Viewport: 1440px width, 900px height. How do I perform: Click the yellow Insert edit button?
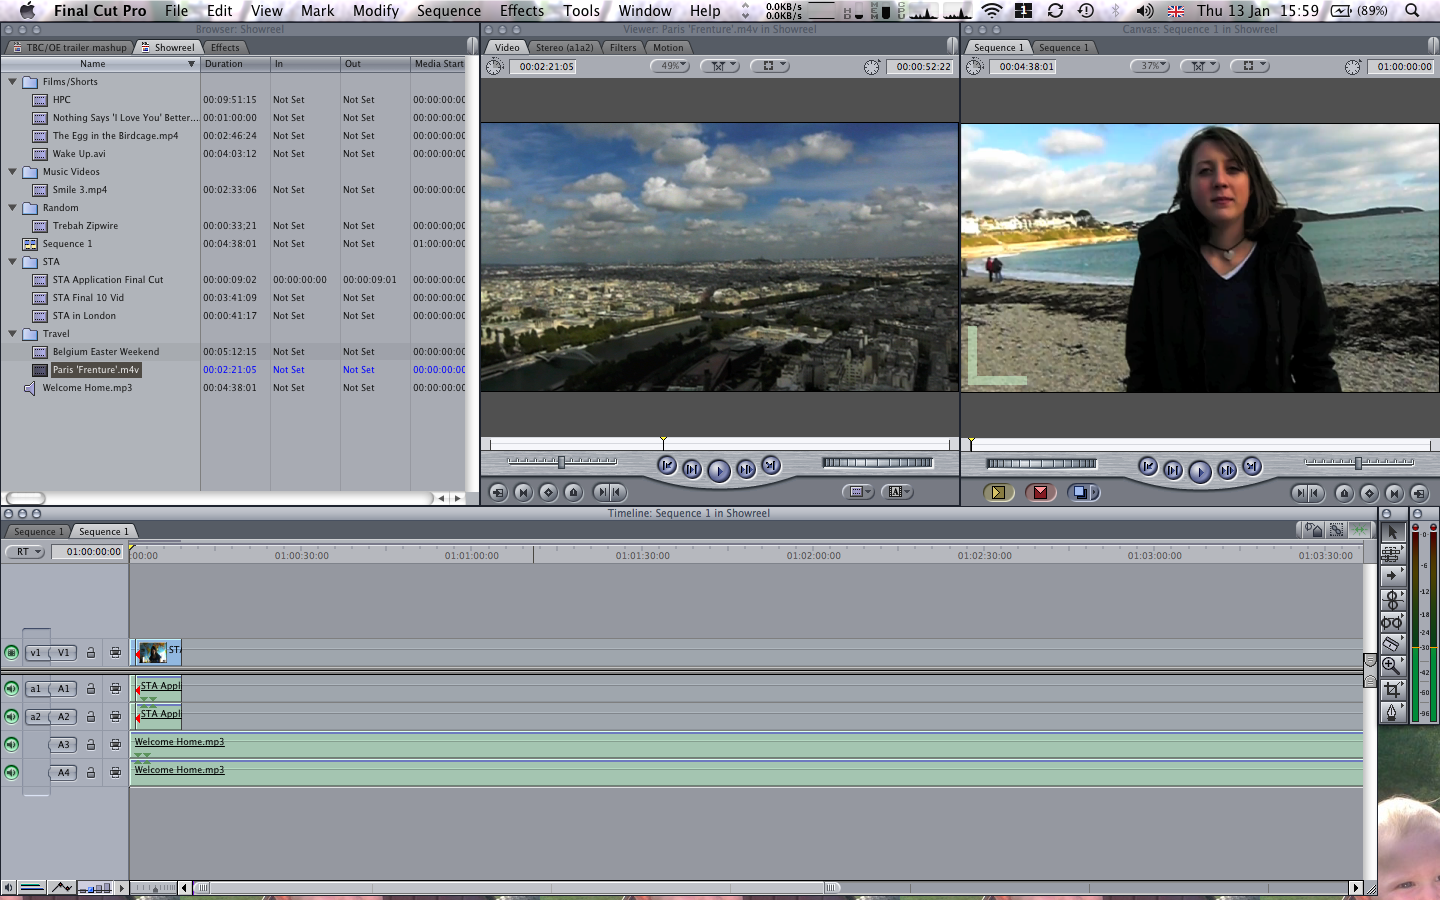click(997, 492)
